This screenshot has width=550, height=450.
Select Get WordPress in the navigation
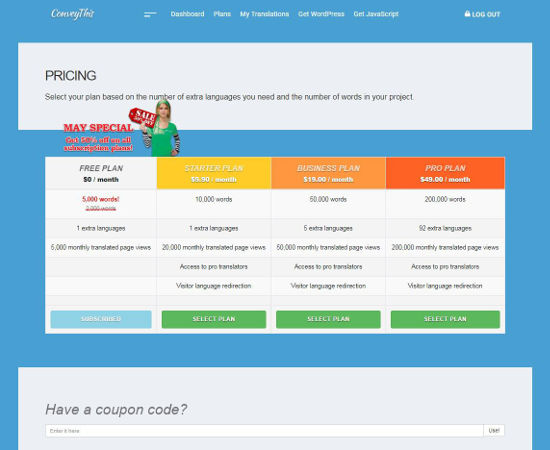pos(321,14)
